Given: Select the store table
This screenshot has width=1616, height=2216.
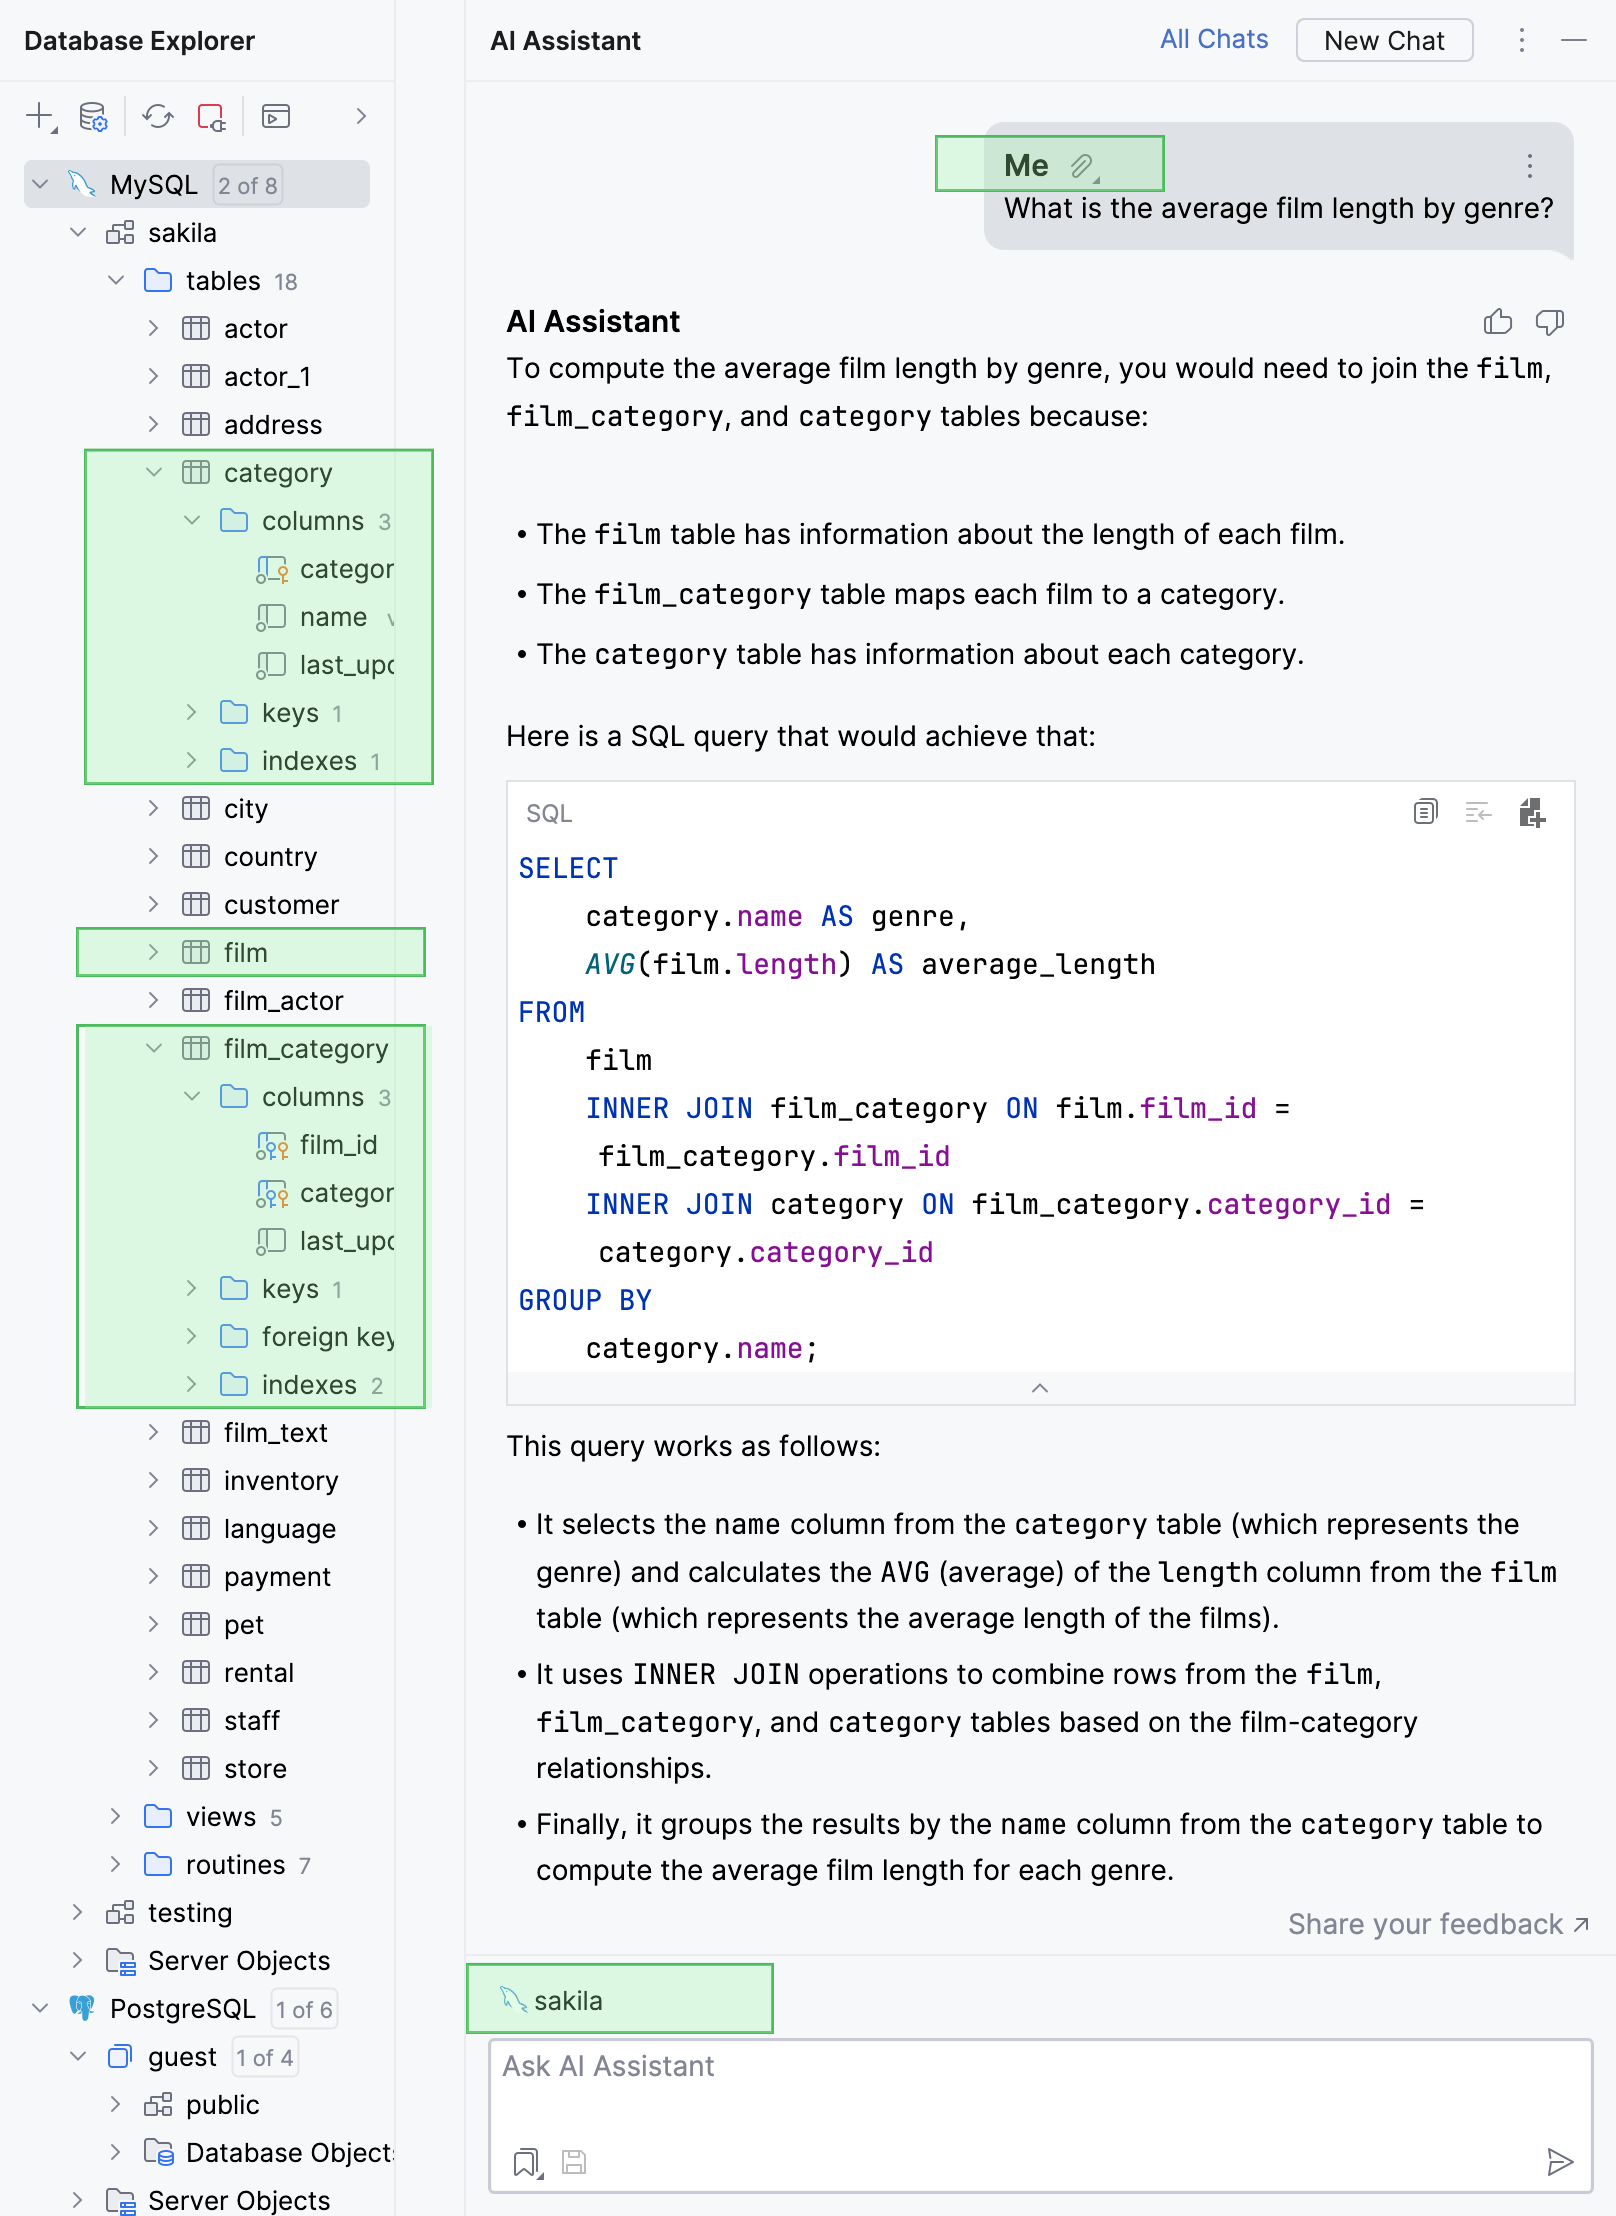Looking at the screenshot, I should (255, 1769).
